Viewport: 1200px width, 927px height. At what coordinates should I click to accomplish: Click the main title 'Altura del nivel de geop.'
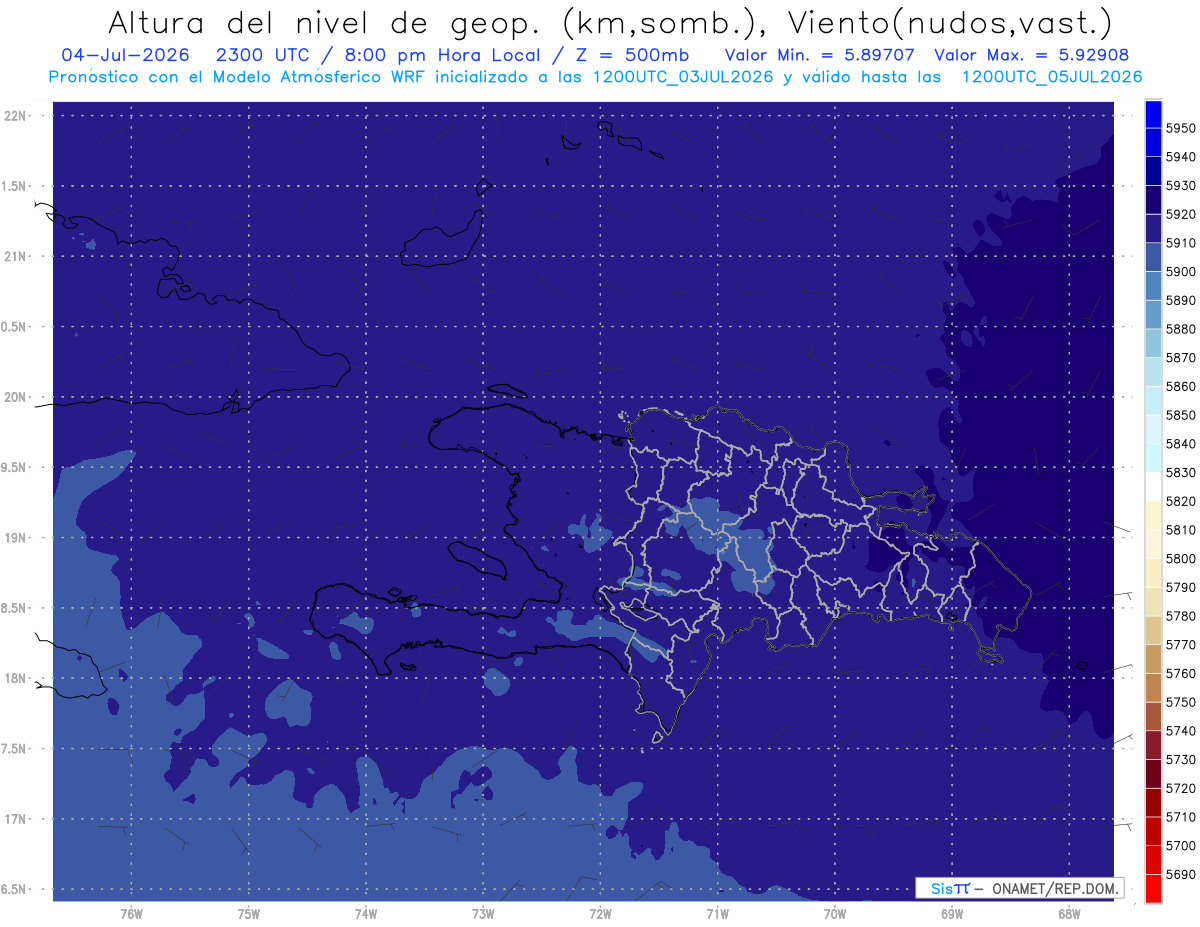pos(325,22)
